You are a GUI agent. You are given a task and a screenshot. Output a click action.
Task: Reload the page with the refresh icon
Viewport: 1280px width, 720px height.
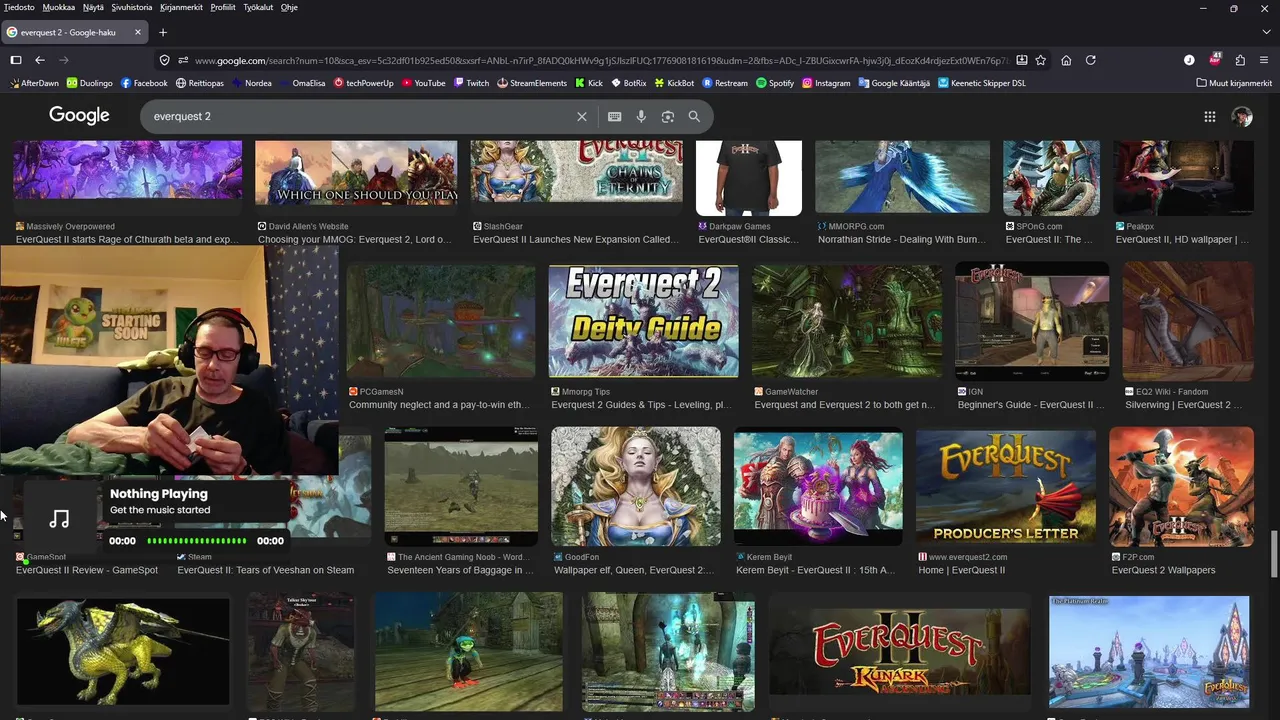click(x=1091, y=60)
